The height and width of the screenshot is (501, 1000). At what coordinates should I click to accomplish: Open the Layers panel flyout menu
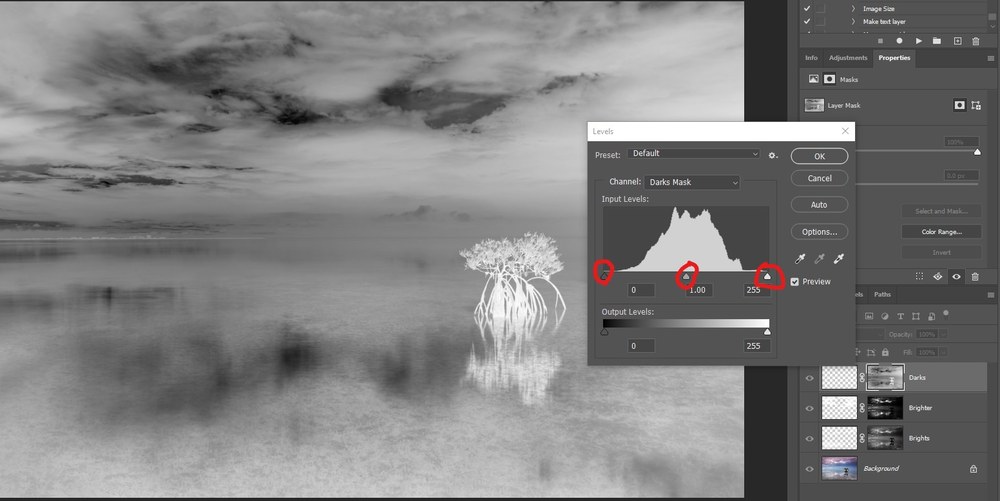pyautogui.click(x=990, y=294)
